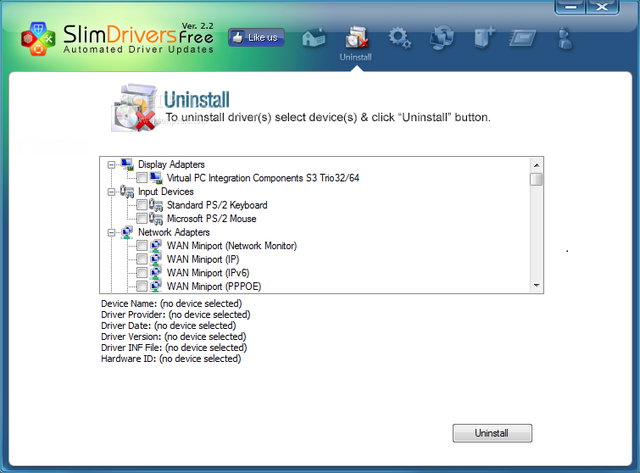Click the Driver Provider info line
Viewport: 640px width, 473px height.
176,315
